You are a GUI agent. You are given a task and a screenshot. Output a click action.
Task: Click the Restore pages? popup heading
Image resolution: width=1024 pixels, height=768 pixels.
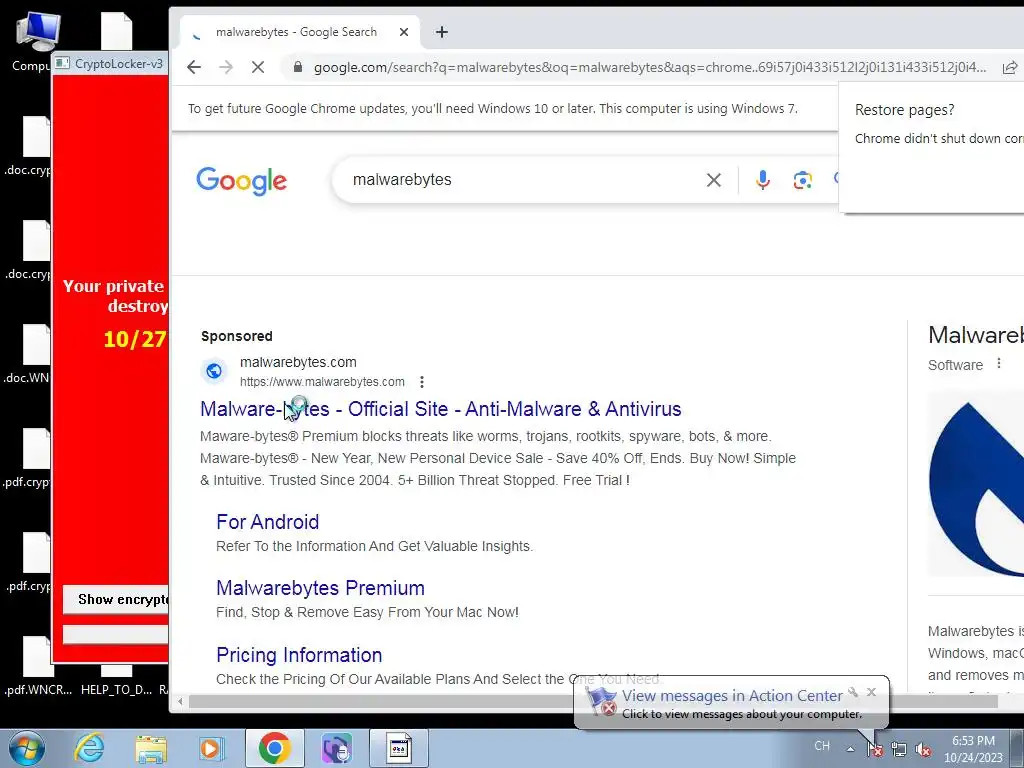pyautogui.click(x=904, y=110)
